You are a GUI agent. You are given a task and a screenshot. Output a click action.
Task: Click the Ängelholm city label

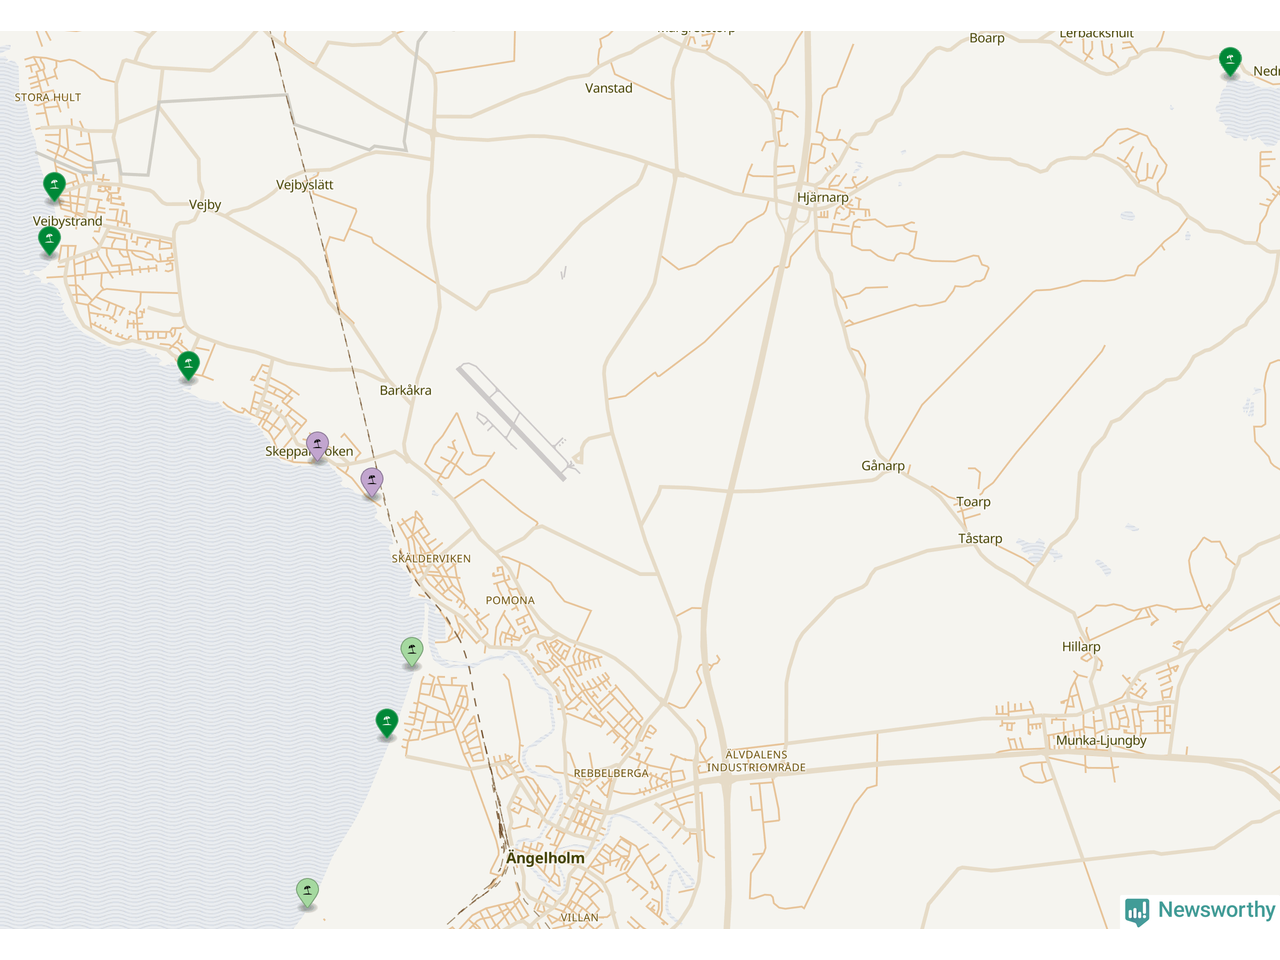[x=545, y=858]
